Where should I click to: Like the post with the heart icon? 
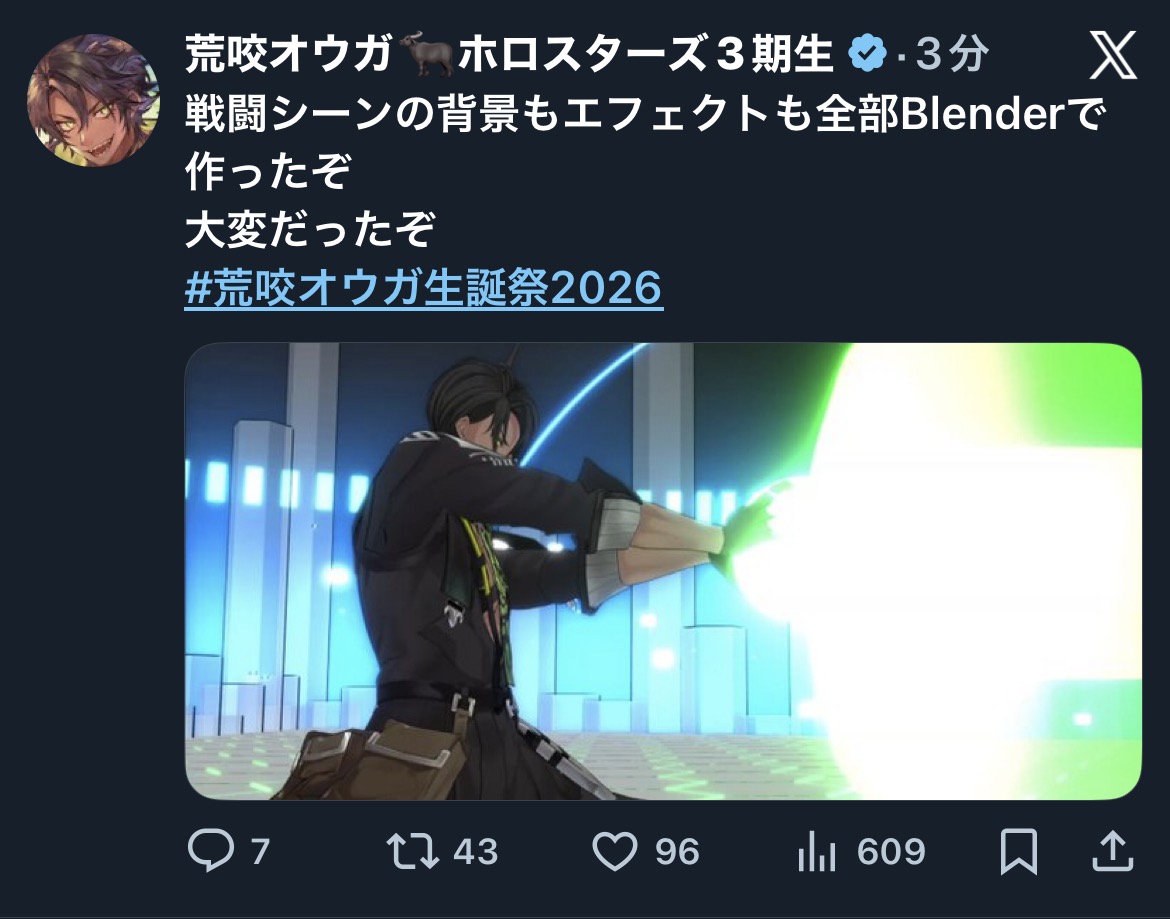click(615, 851)
